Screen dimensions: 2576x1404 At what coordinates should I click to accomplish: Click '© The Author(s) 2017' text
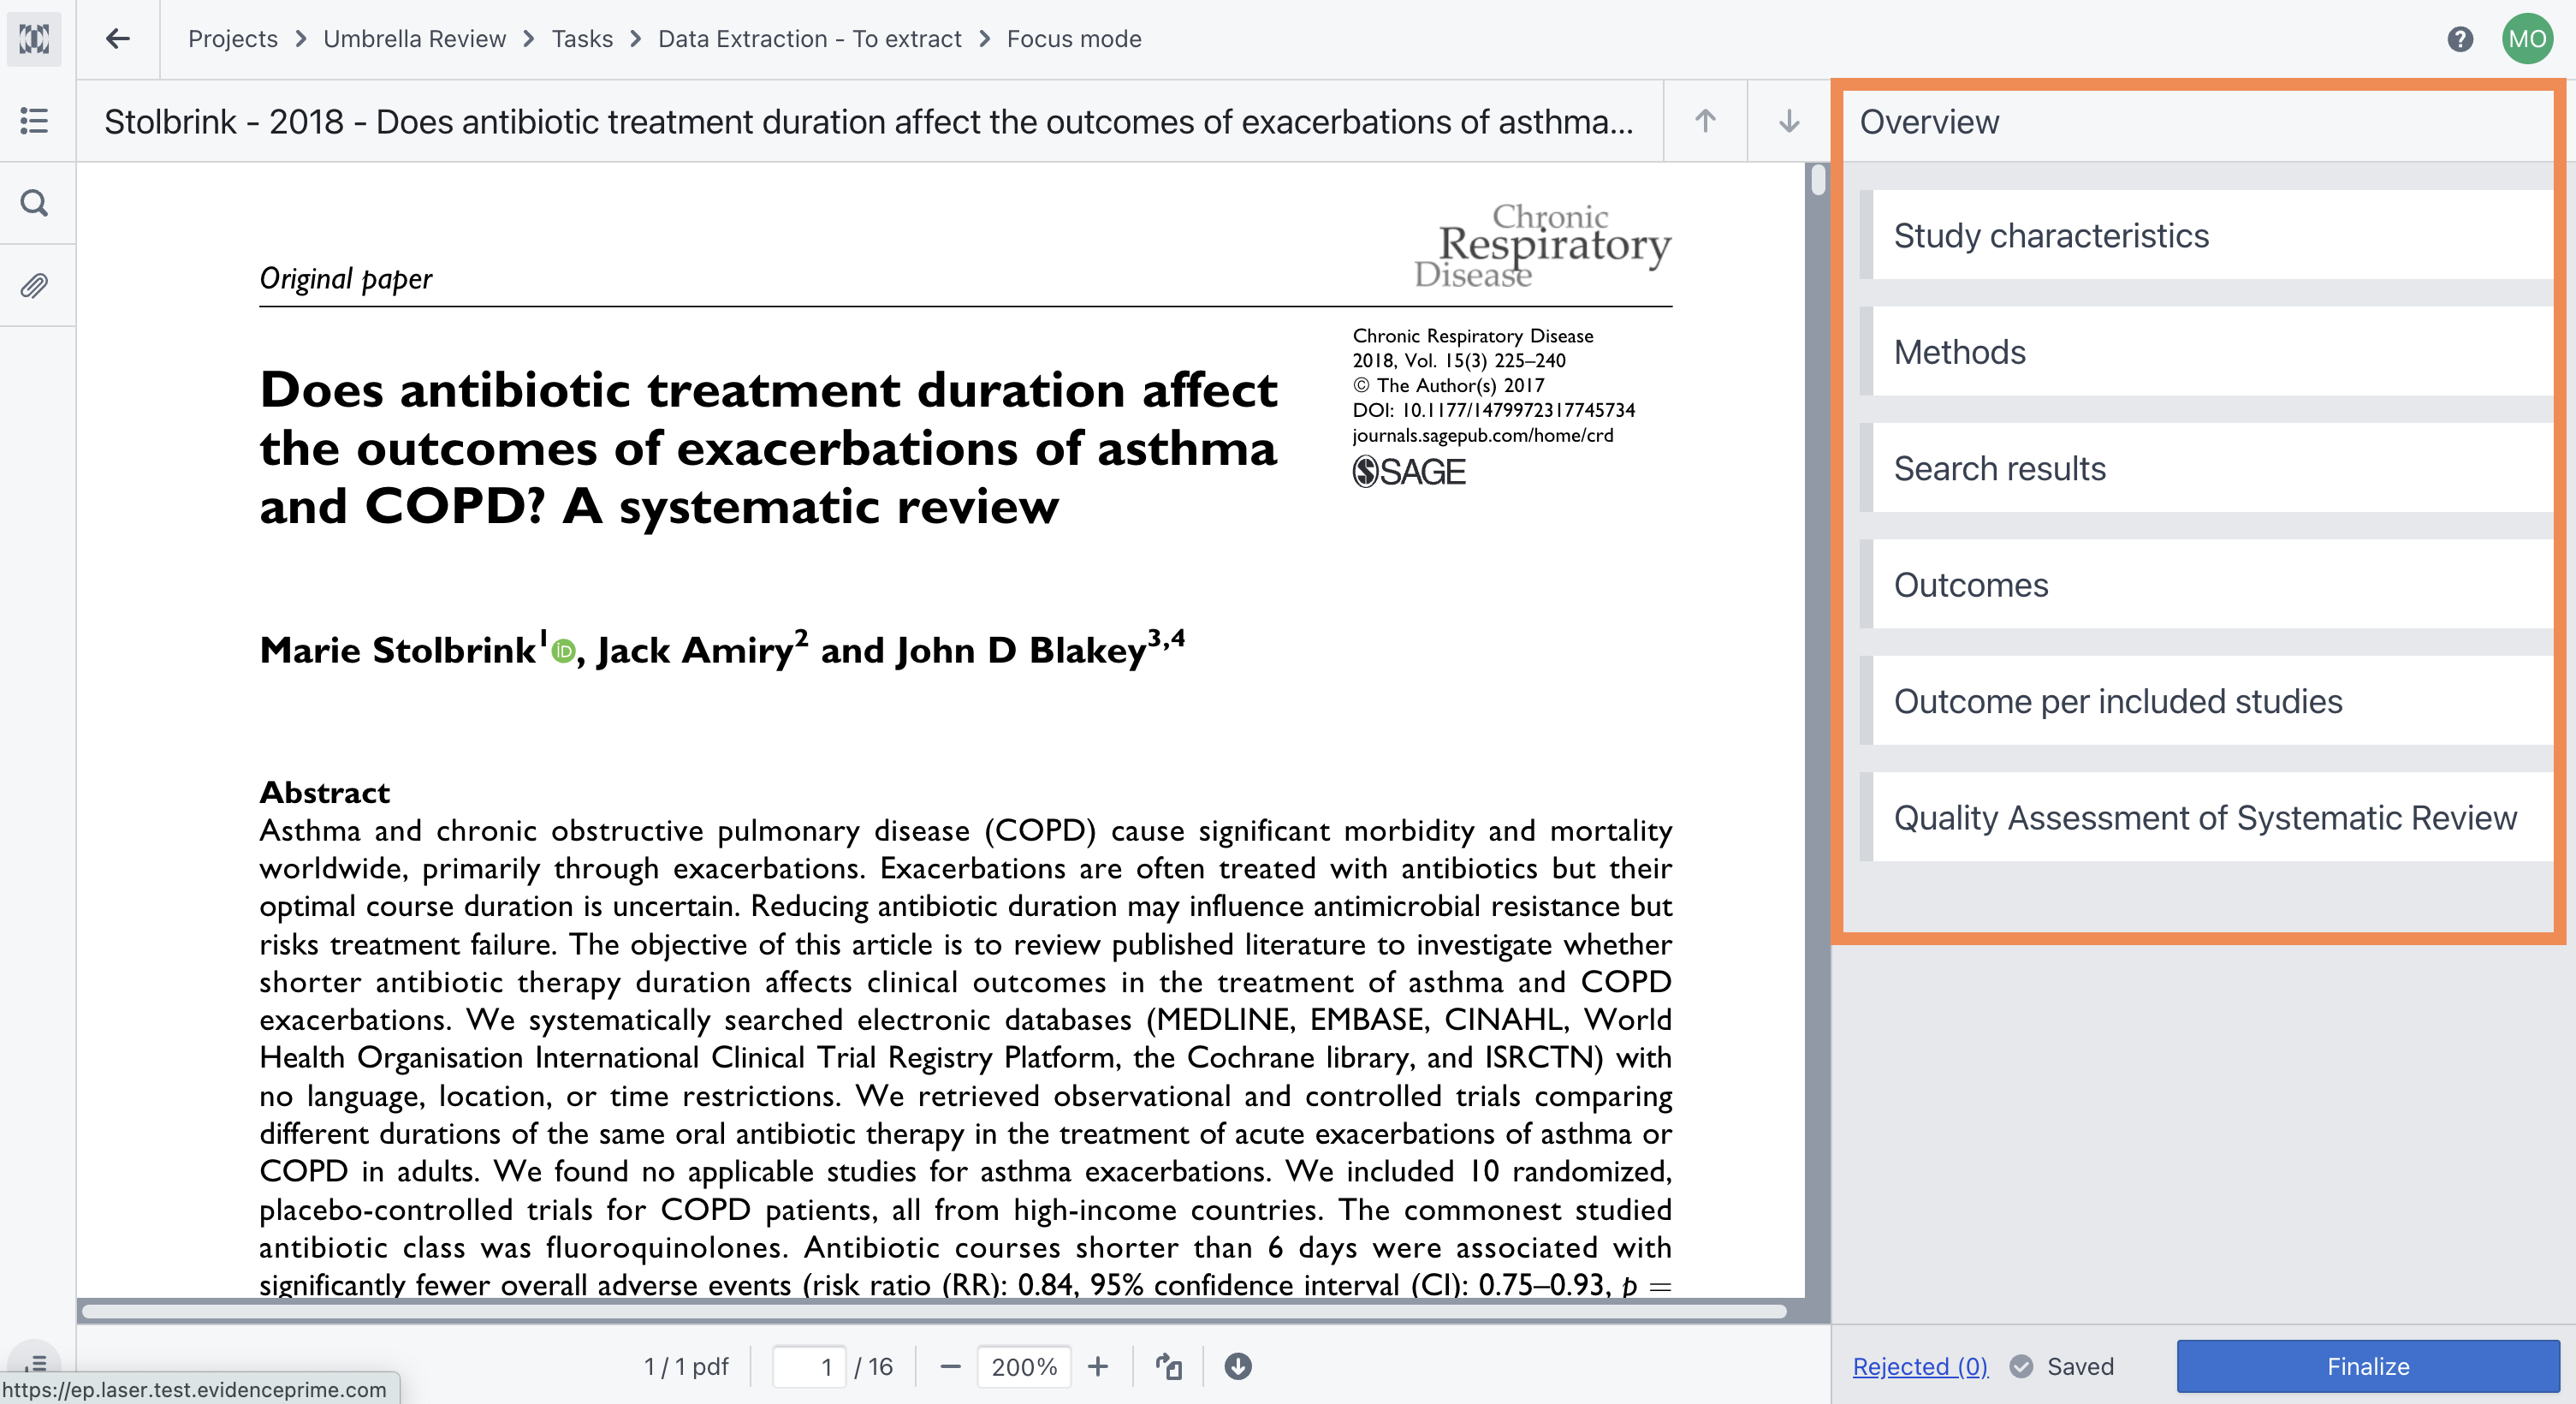click(1449, 385)
